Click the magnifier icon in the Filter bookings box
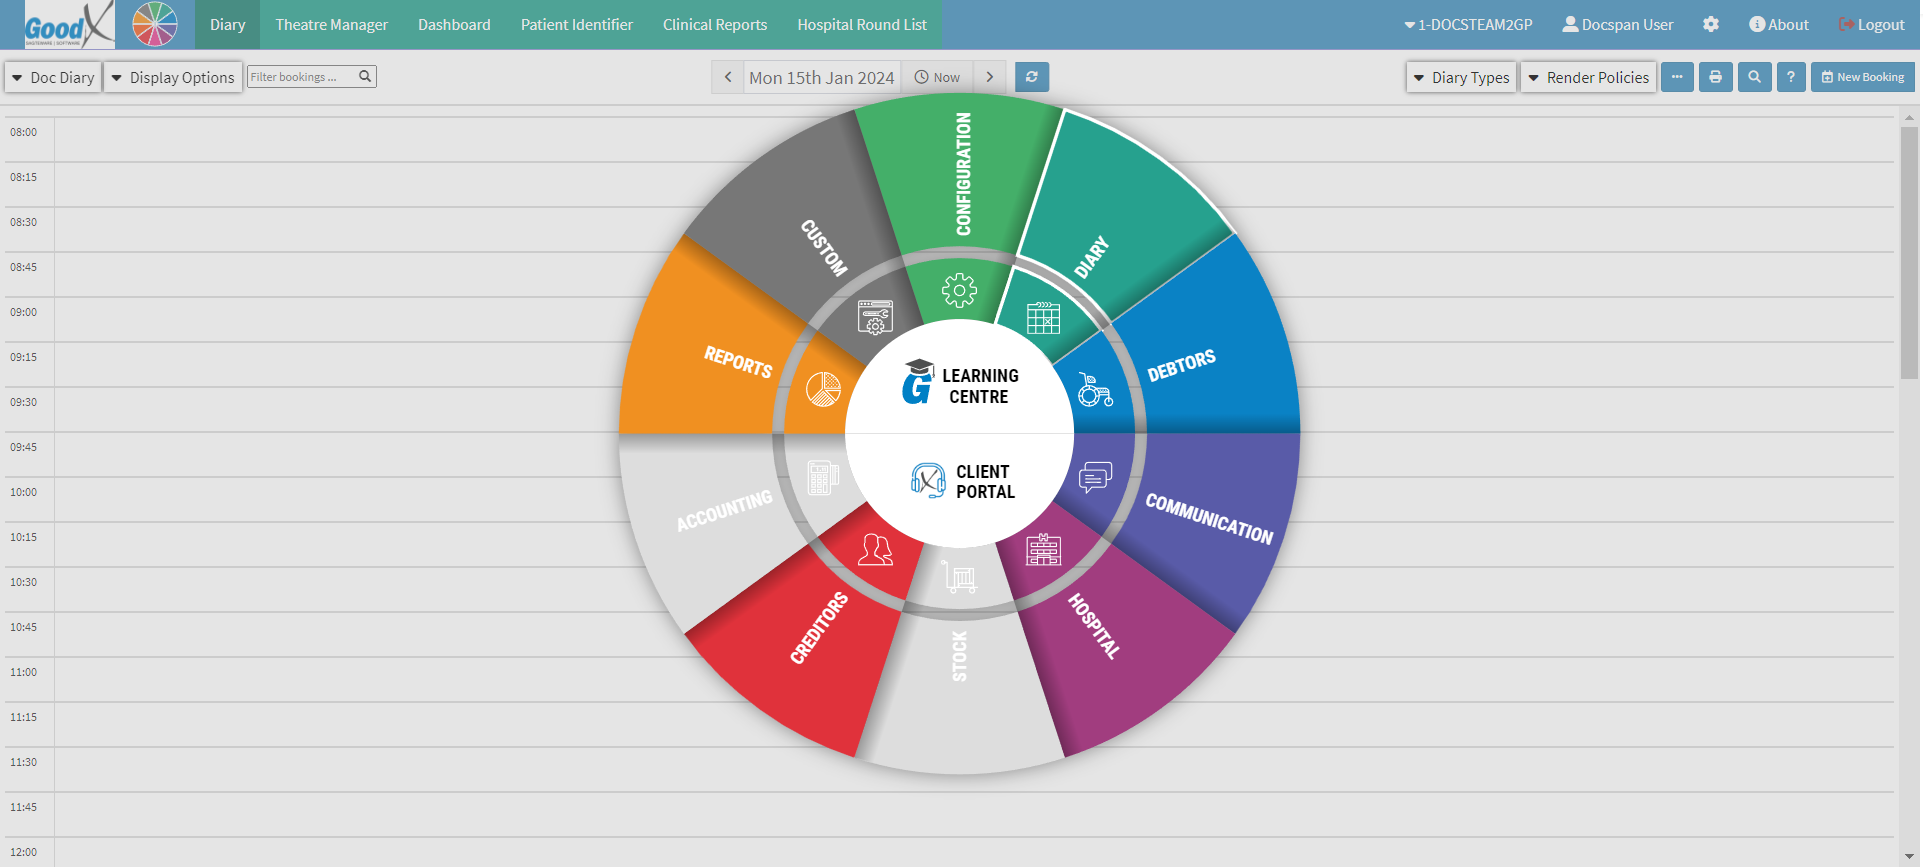This screenshot has width=1923, height=867. (365, 76)
